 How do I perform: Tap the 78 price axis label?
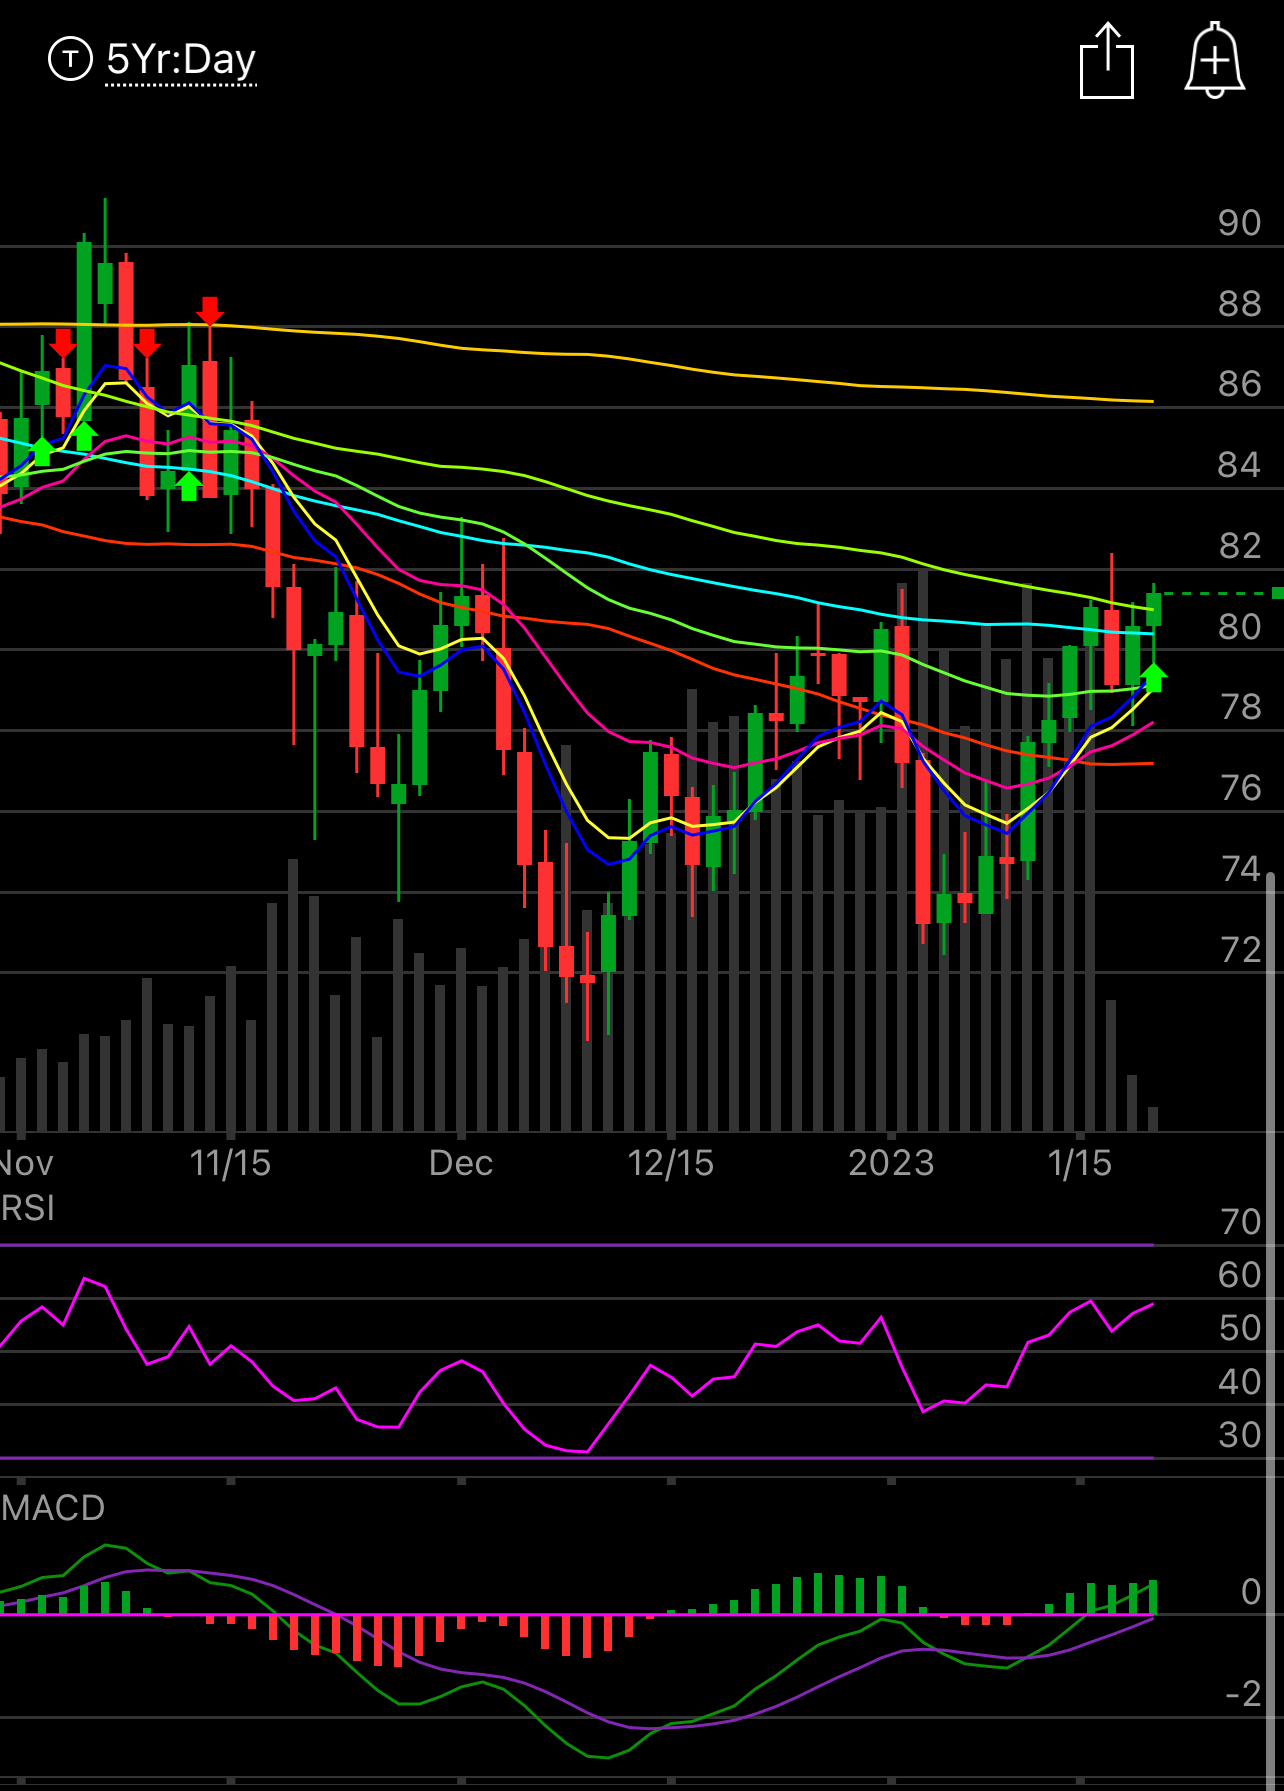(1239, 707)
